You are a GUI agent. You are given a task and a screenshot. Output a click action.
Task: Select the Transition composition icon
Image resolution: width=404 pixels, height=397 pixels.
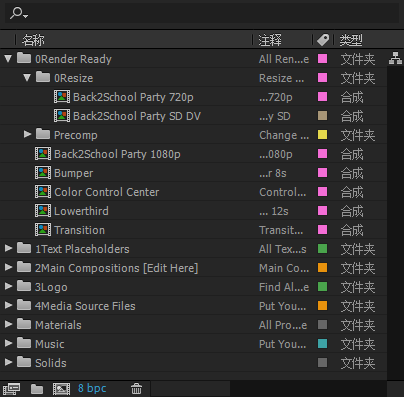(43, 230)
